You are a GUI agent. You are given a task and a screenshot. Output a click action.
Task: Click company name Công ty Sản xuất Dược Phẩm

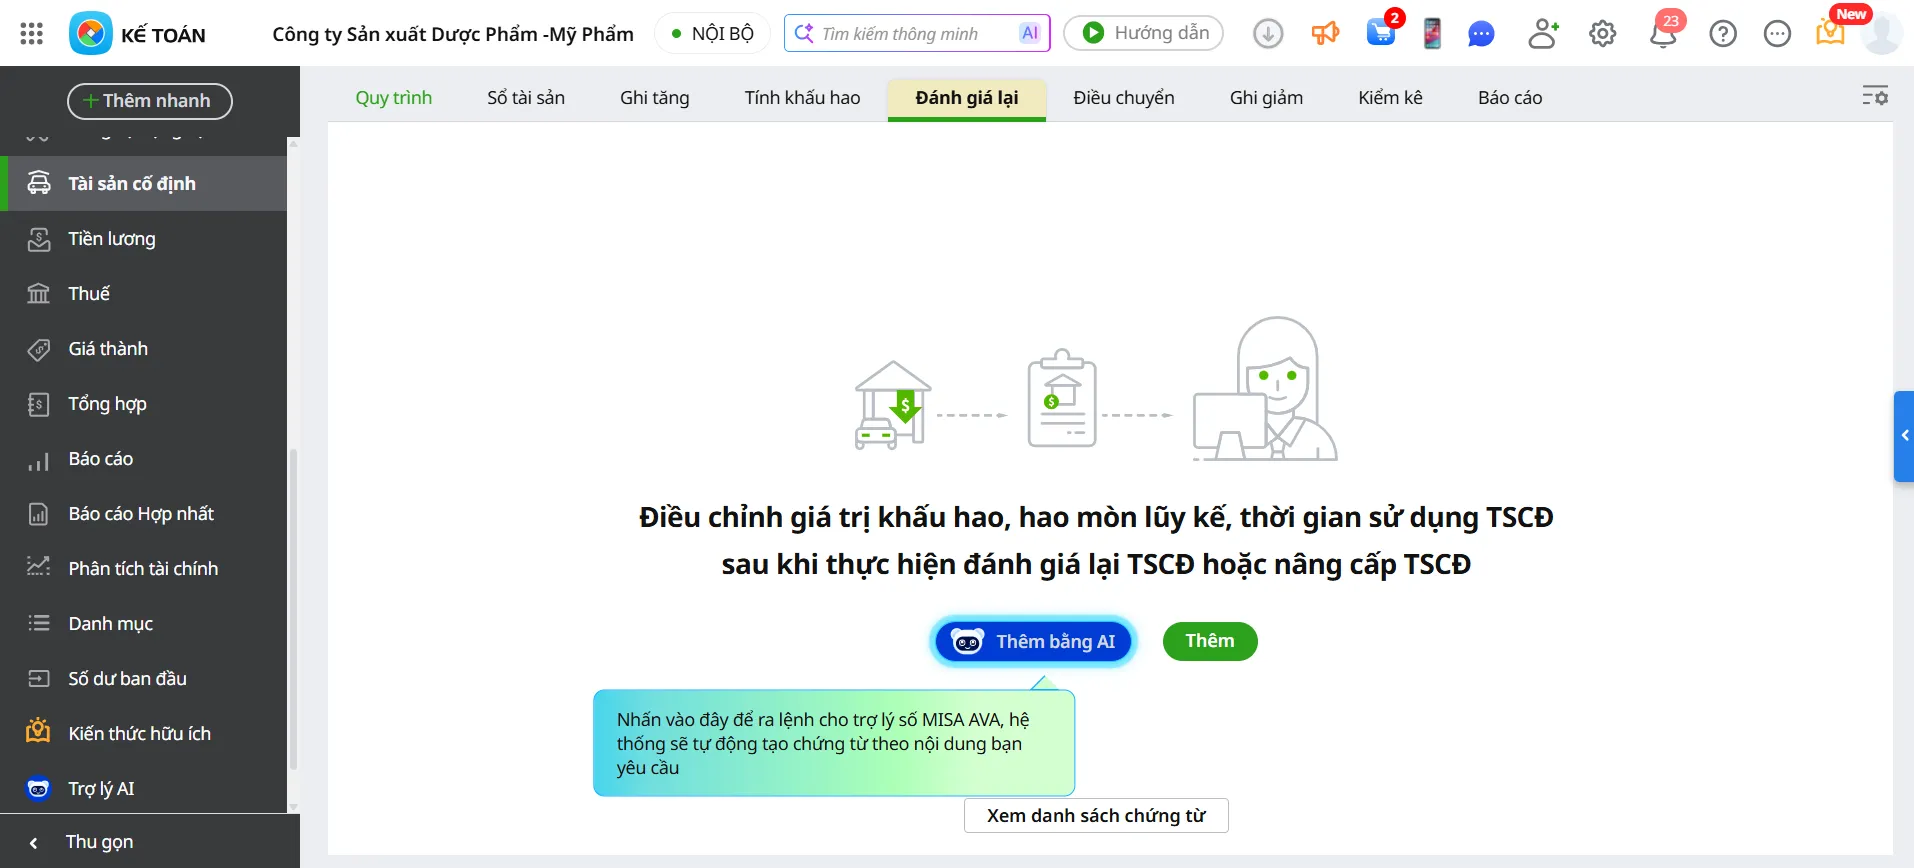click(x=453, y=34)
